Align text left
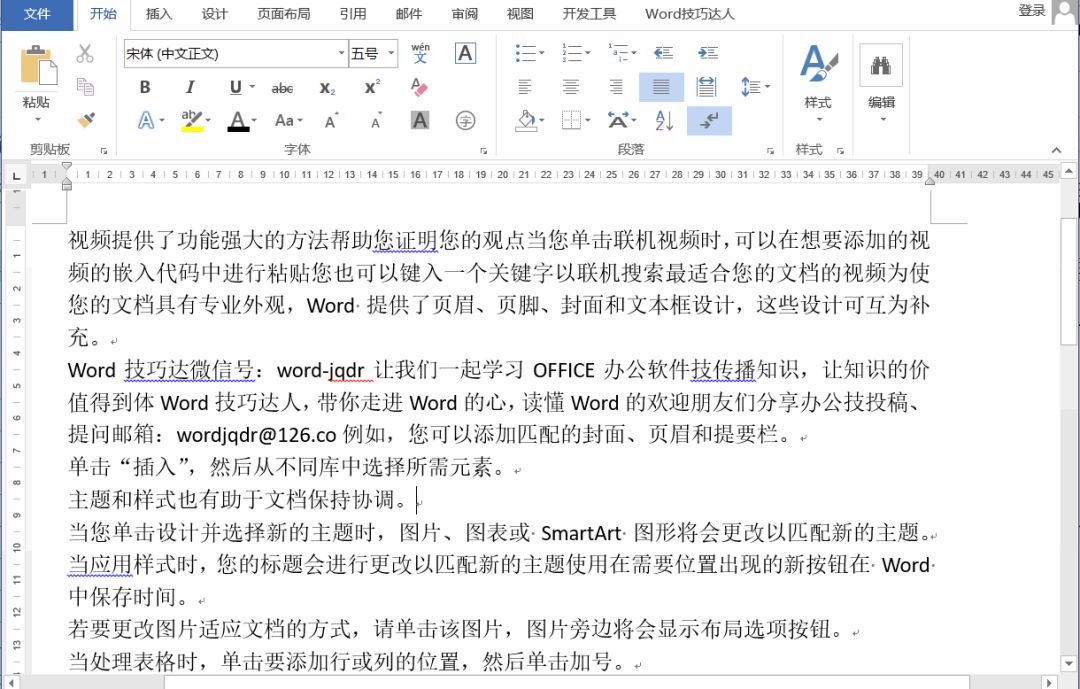The height and width of the screenshot is (689, 1080). (x=525, y=87)
